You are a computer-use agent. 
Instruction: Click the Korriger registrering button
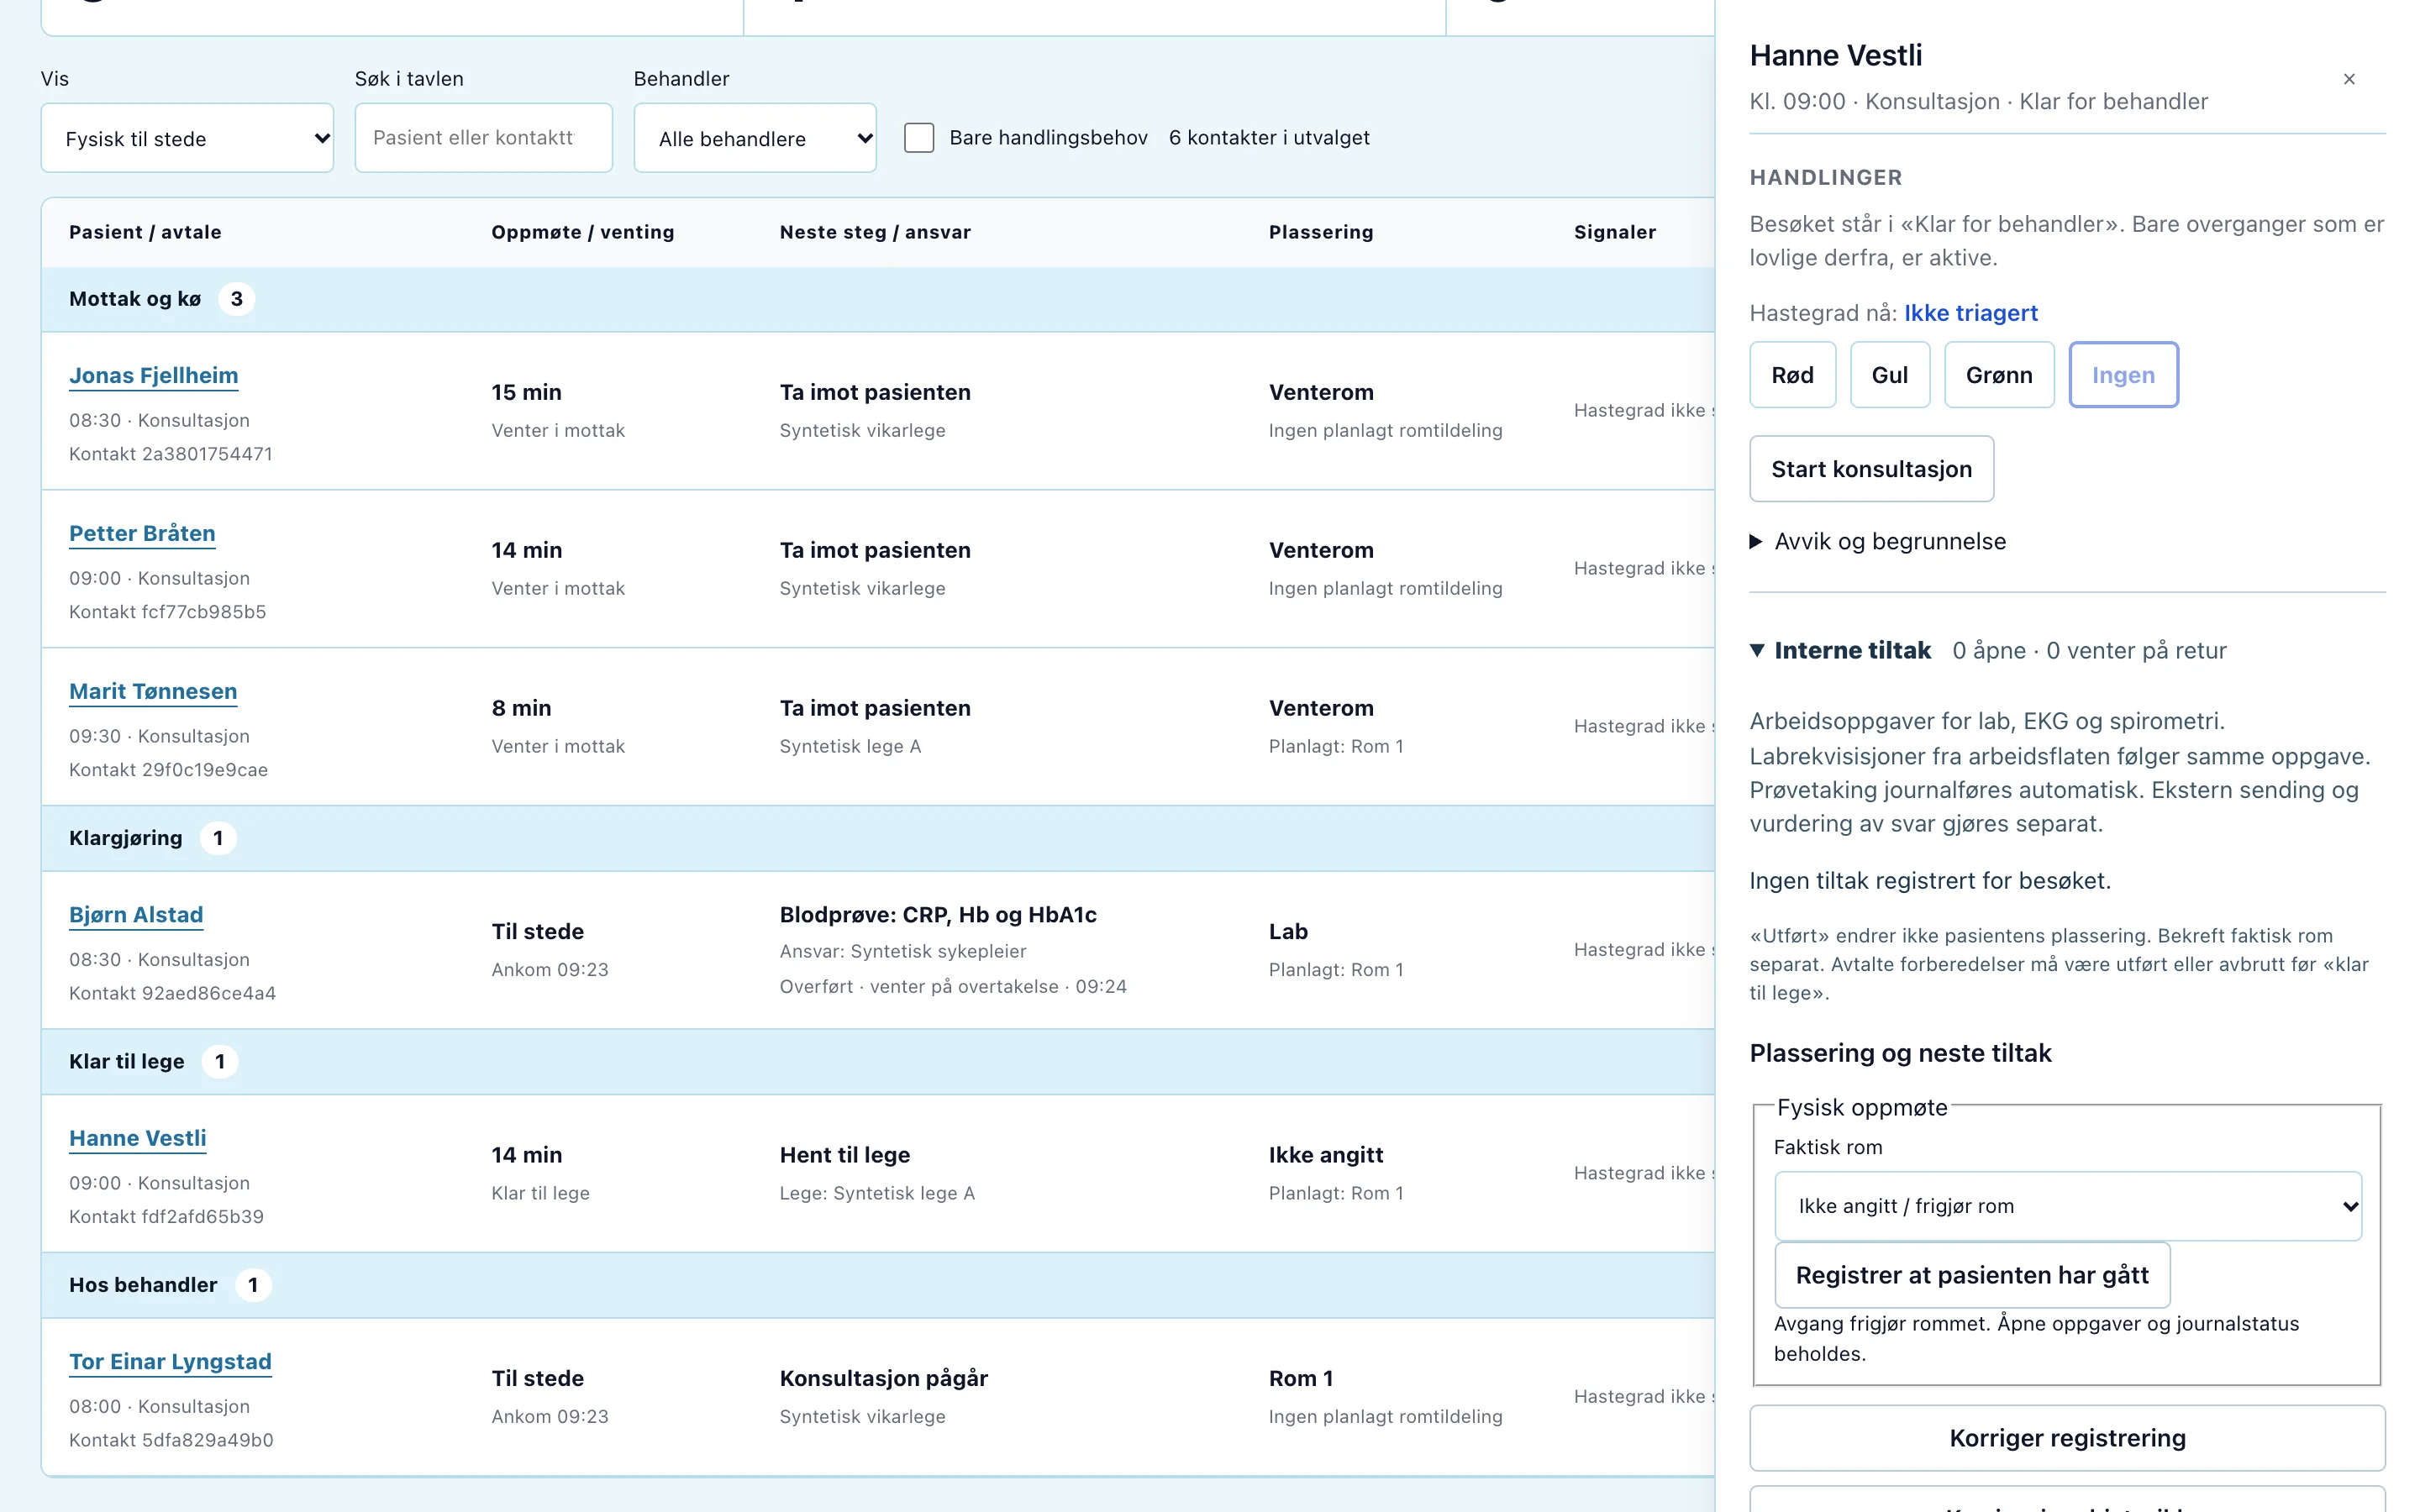pyautogui.click(x=2068, y=1438)
